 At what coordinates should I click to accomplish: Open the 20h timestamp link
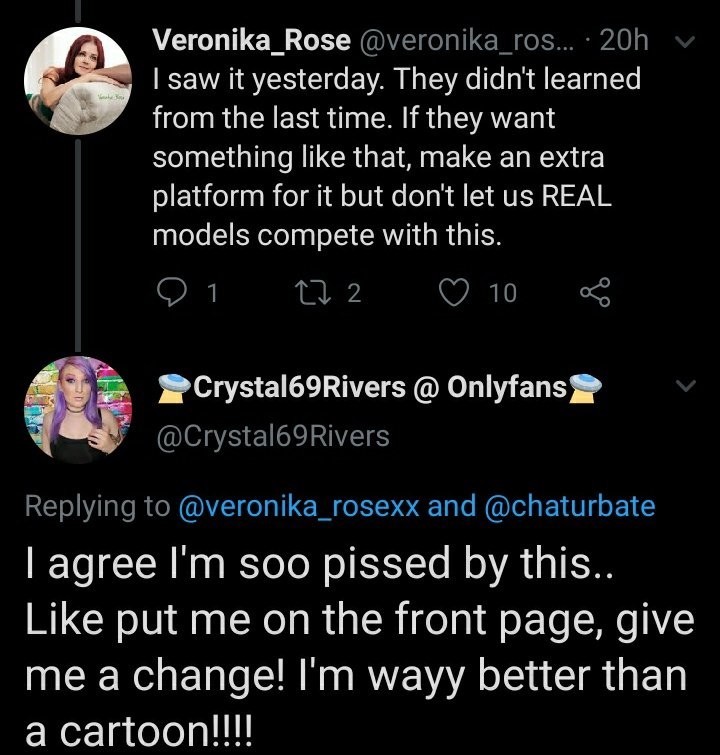pyautogui.click(x=626, y=40)
